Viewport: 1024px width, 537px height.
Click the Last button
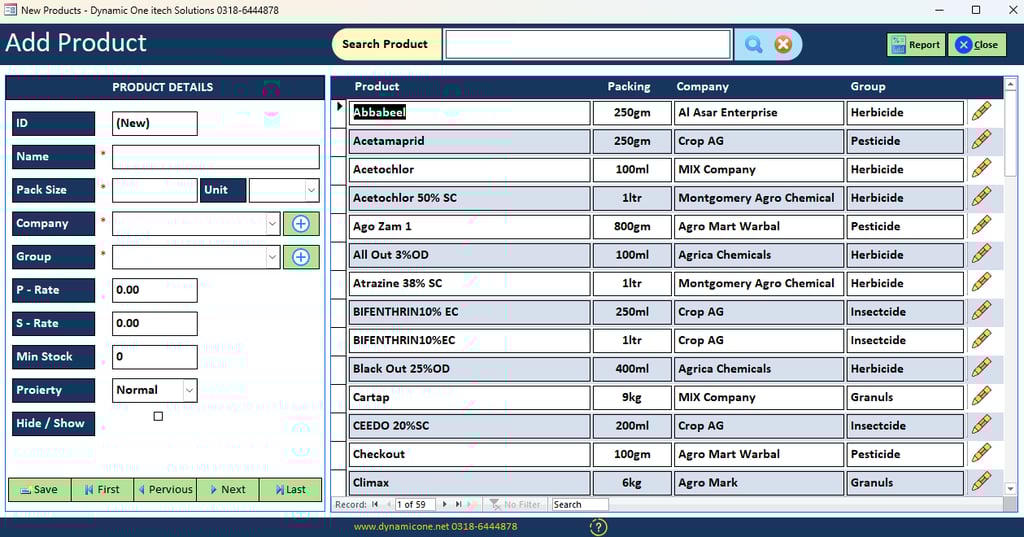click(x=291, y=489)
